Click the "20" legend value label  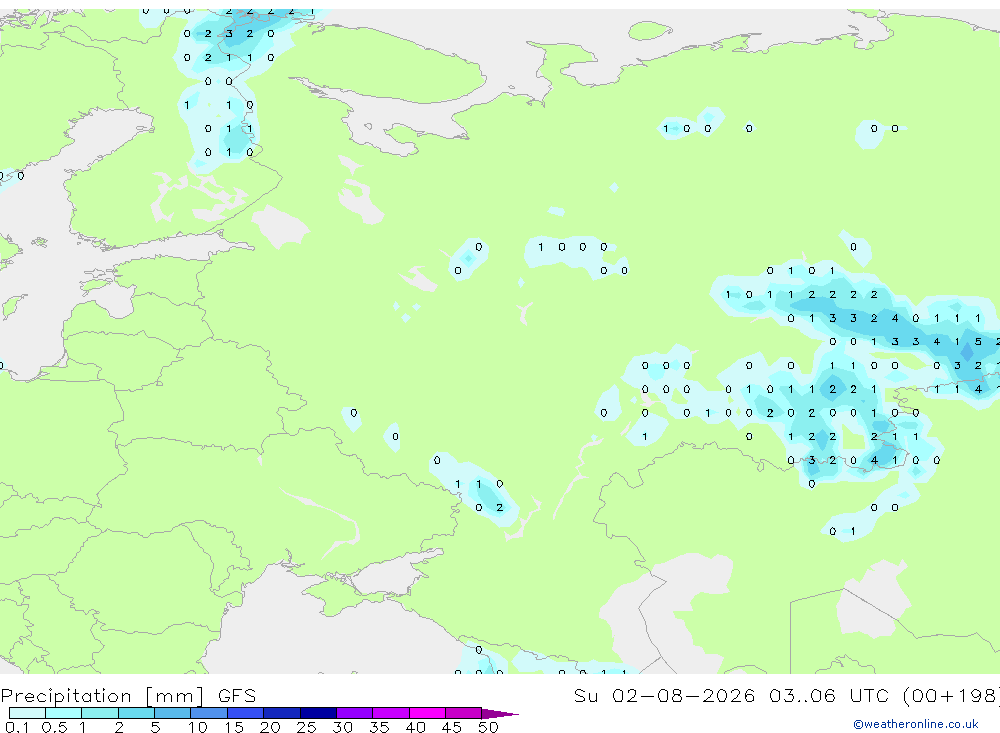(270, 727)
